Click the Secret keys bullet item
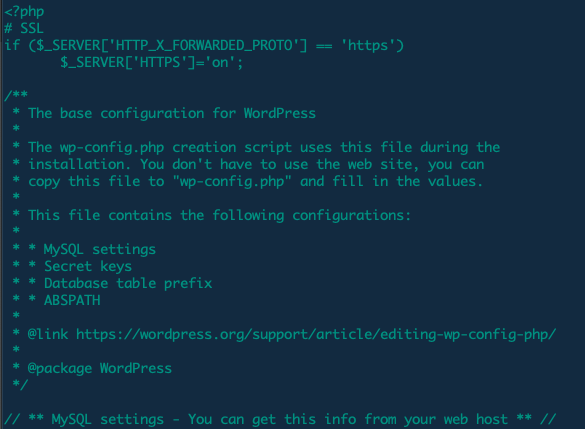 (x=88, y=267)
